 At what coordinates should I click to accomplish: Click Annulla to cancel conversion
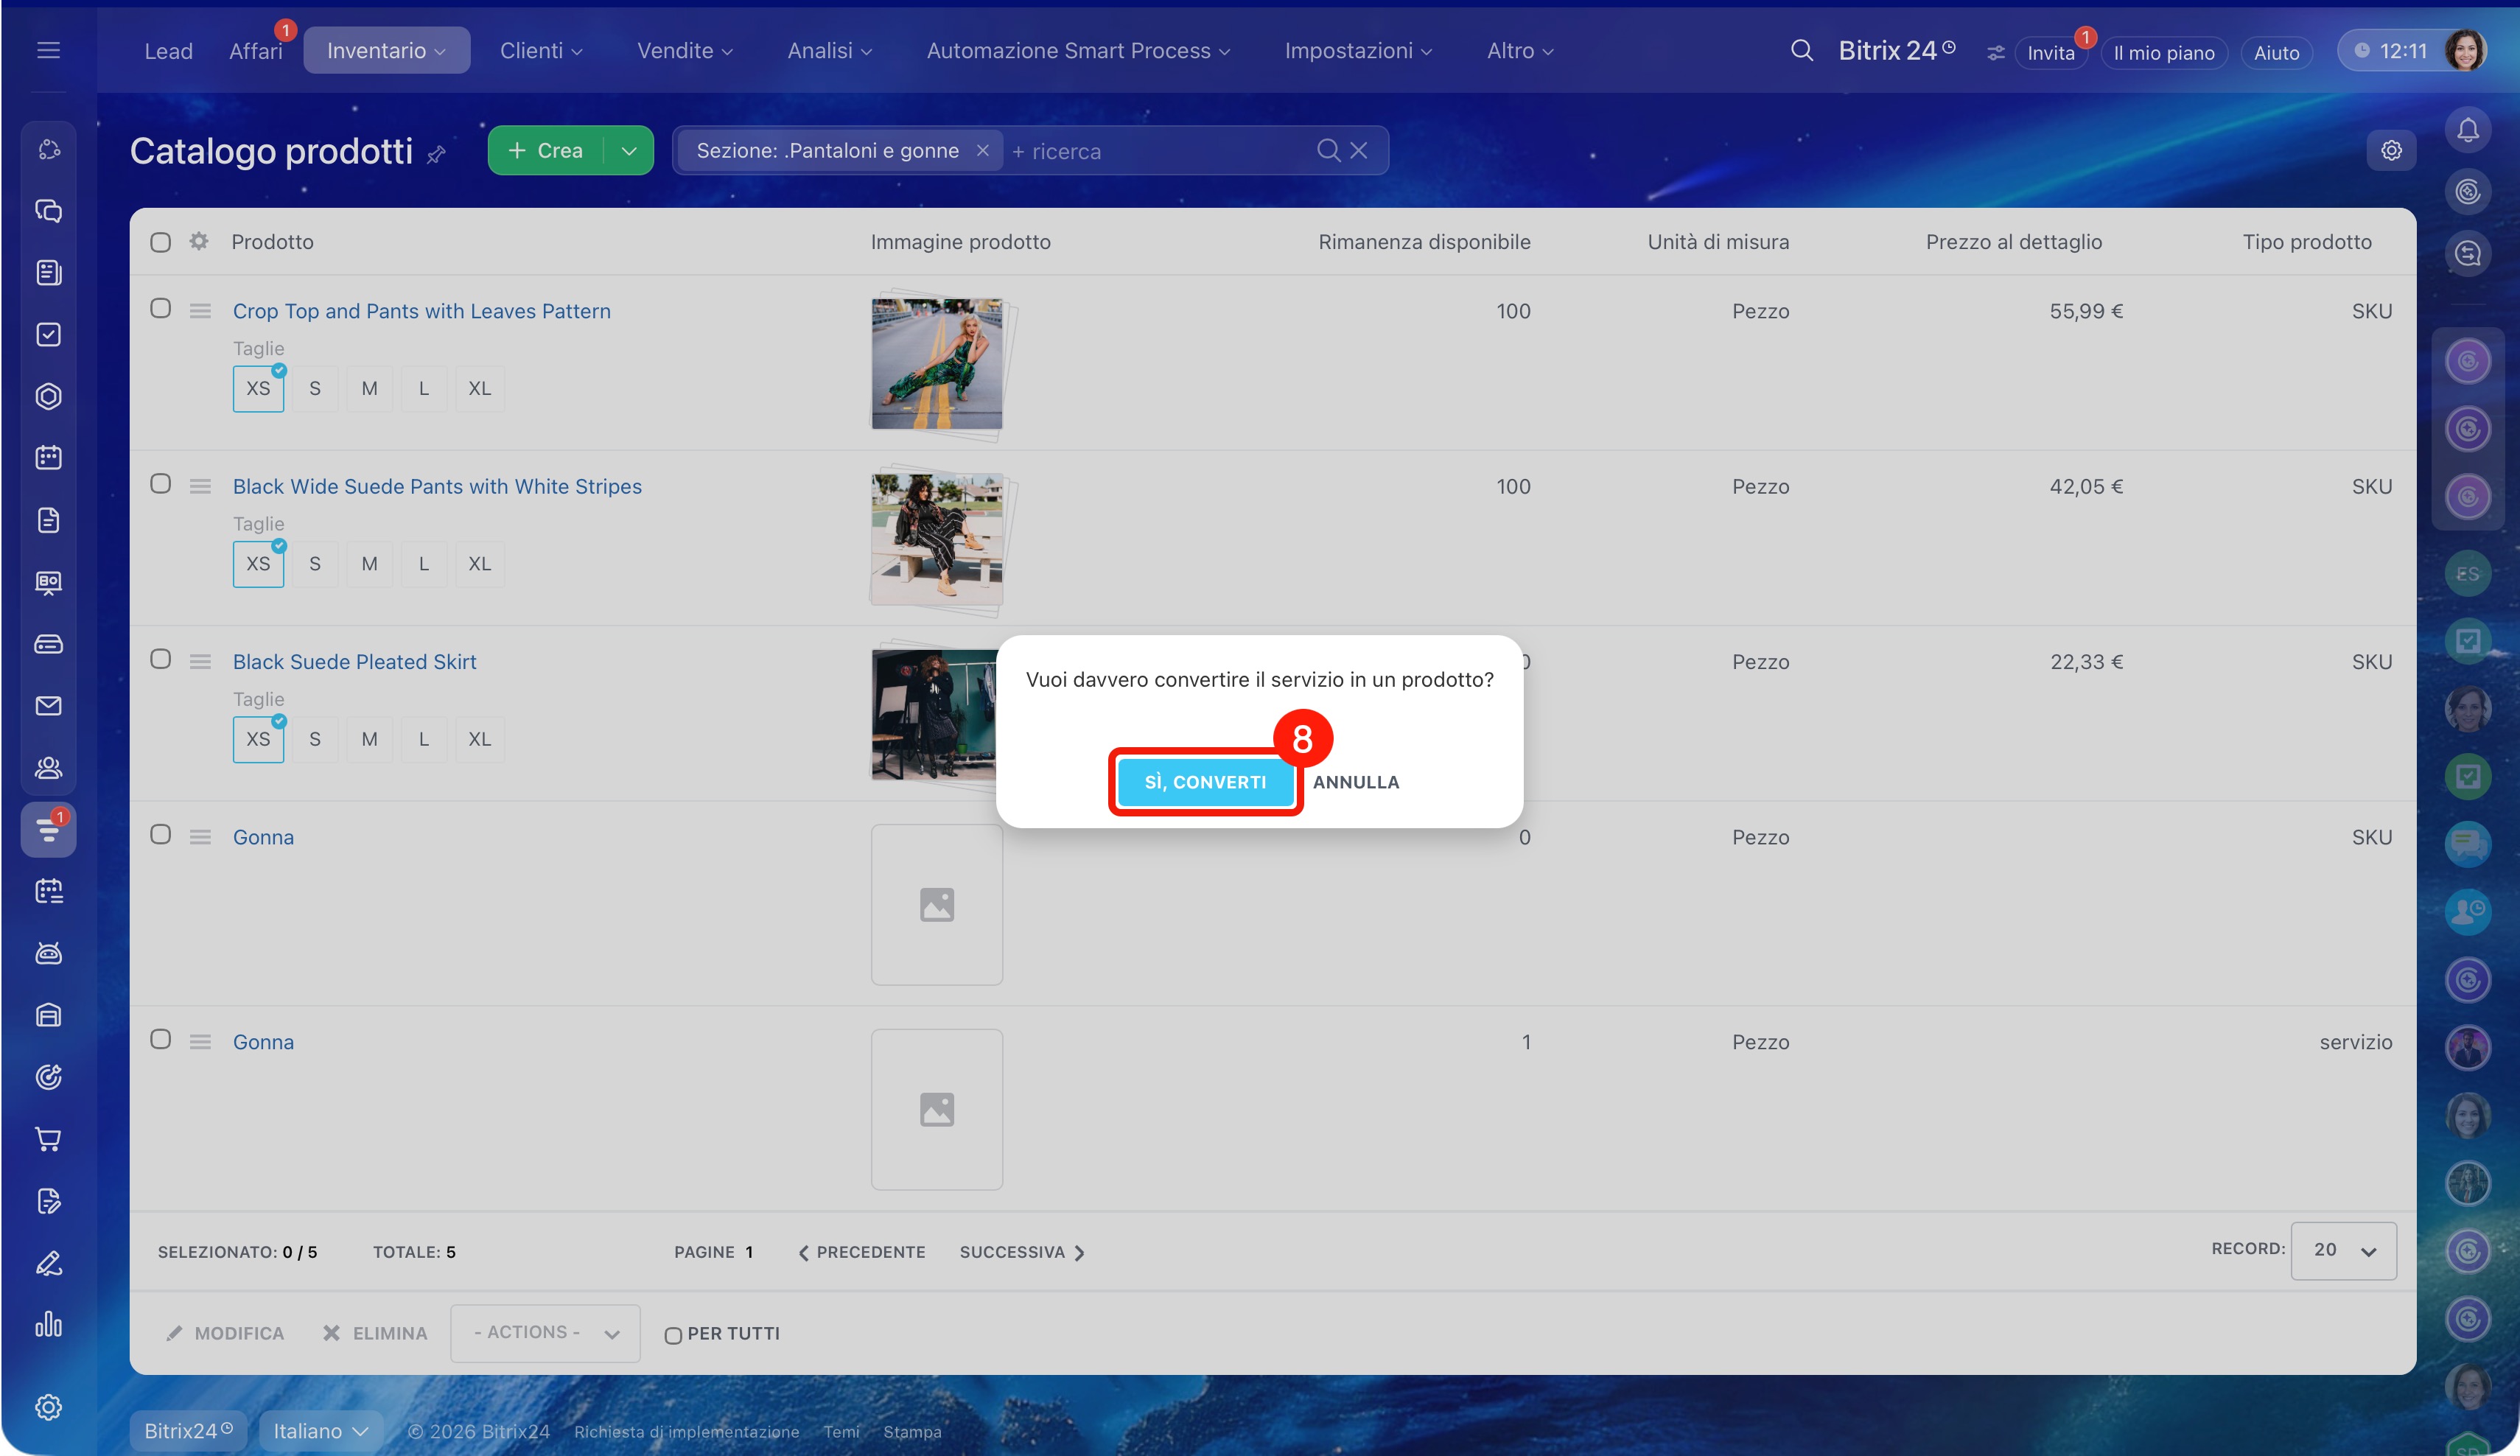pyautogui.click(x=1355, y=782)
